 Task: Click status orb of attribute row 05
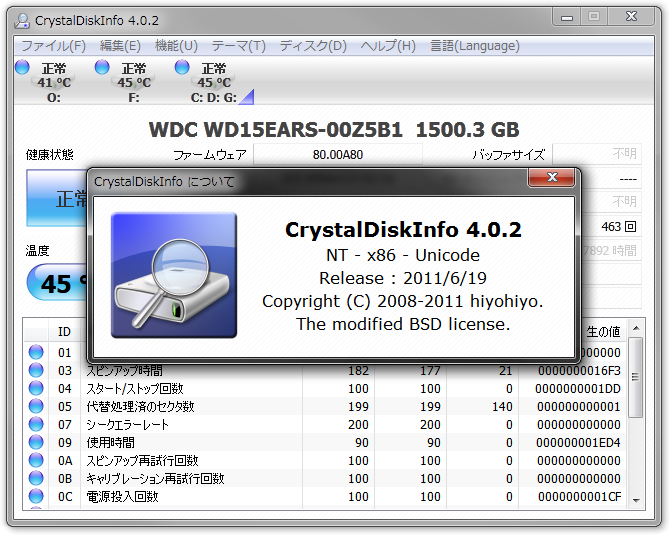36,406
